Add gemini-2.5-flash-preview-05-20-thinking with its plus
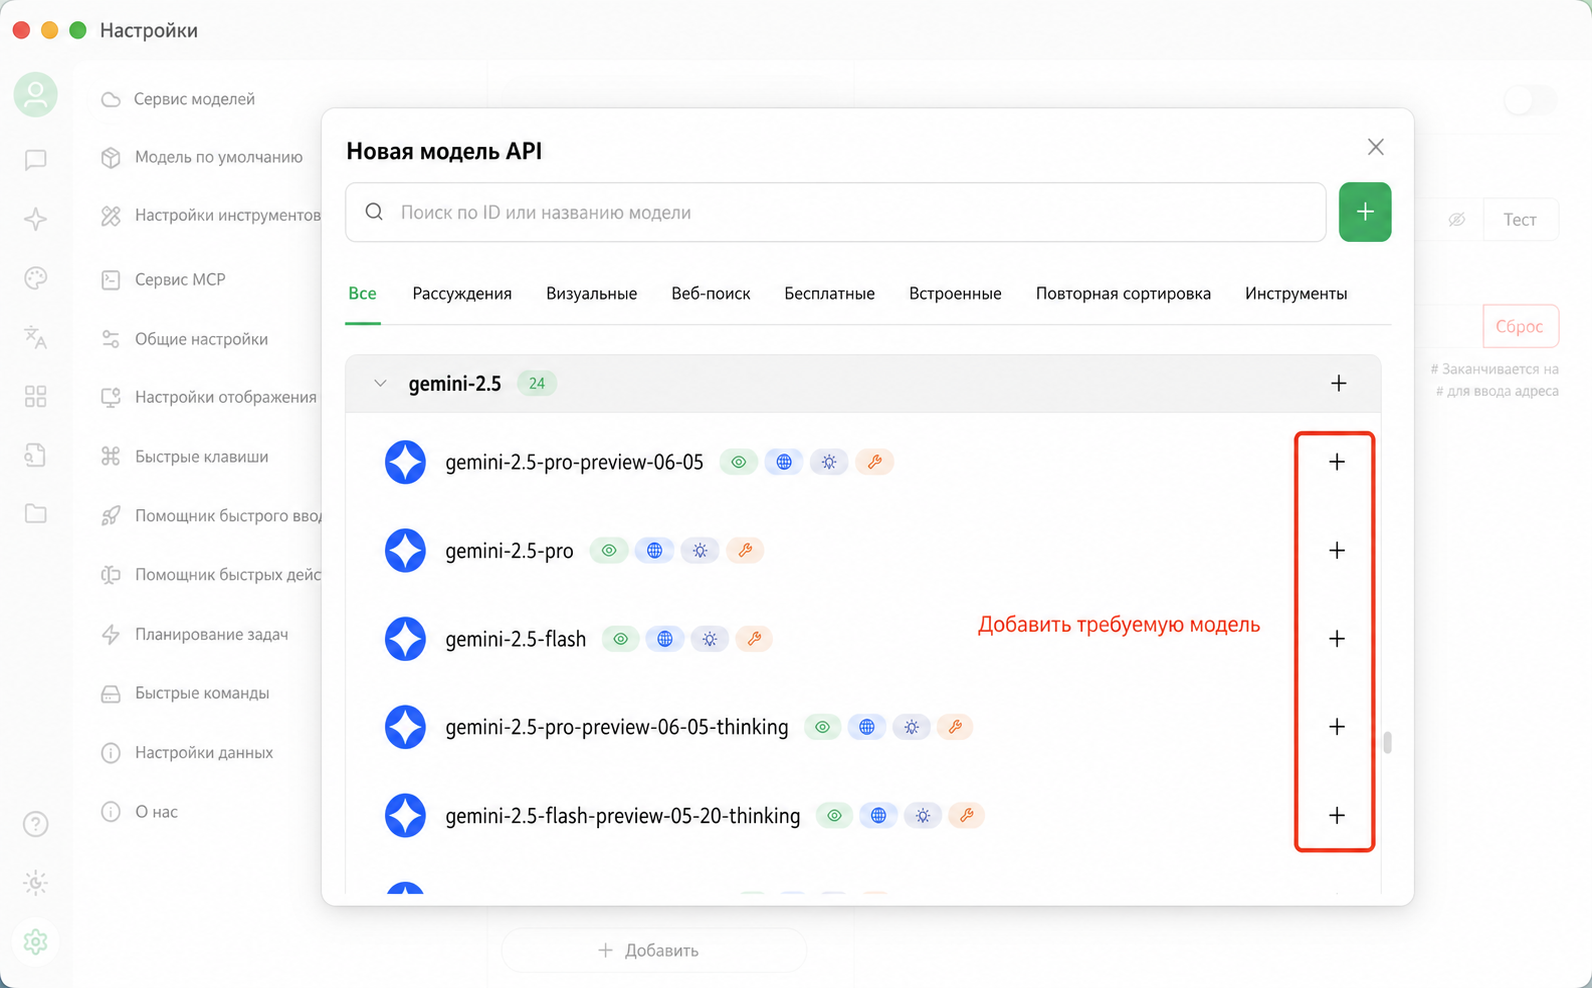The height and width of the screenshot is (988, 1592). point(1337,816)
